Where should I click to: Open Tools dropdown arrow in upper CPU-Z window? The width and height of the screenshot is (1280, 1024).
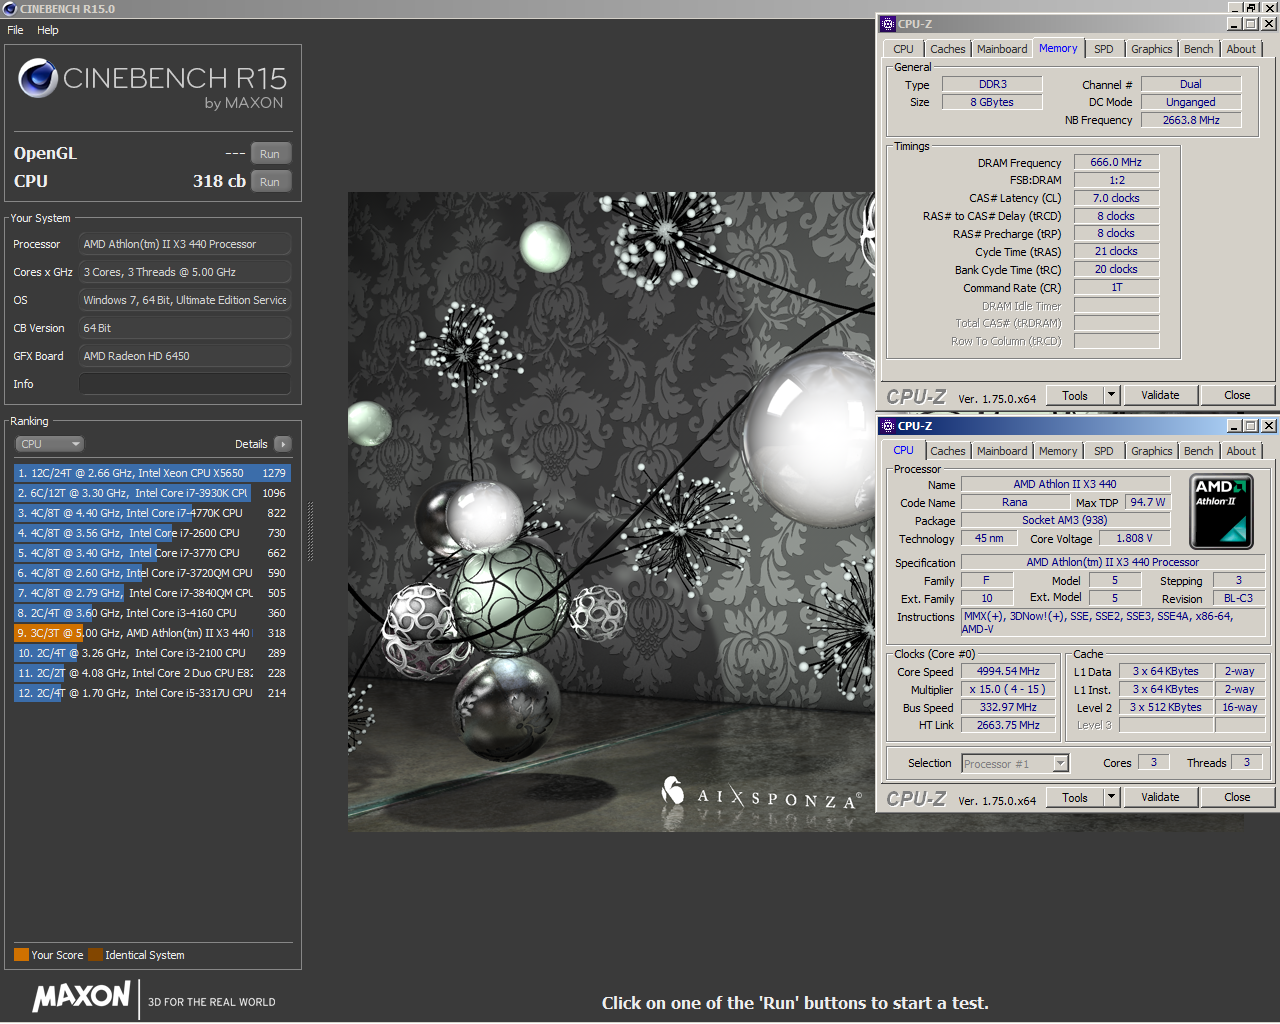[1111, 395]
